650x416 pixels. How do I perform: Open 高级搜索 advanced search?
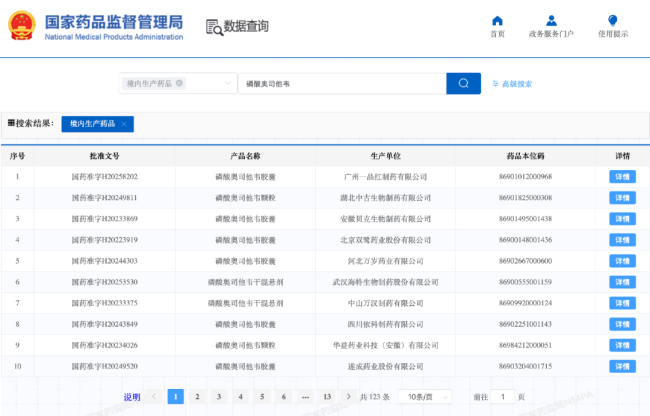pyautogui.click(x=516, y=84)
